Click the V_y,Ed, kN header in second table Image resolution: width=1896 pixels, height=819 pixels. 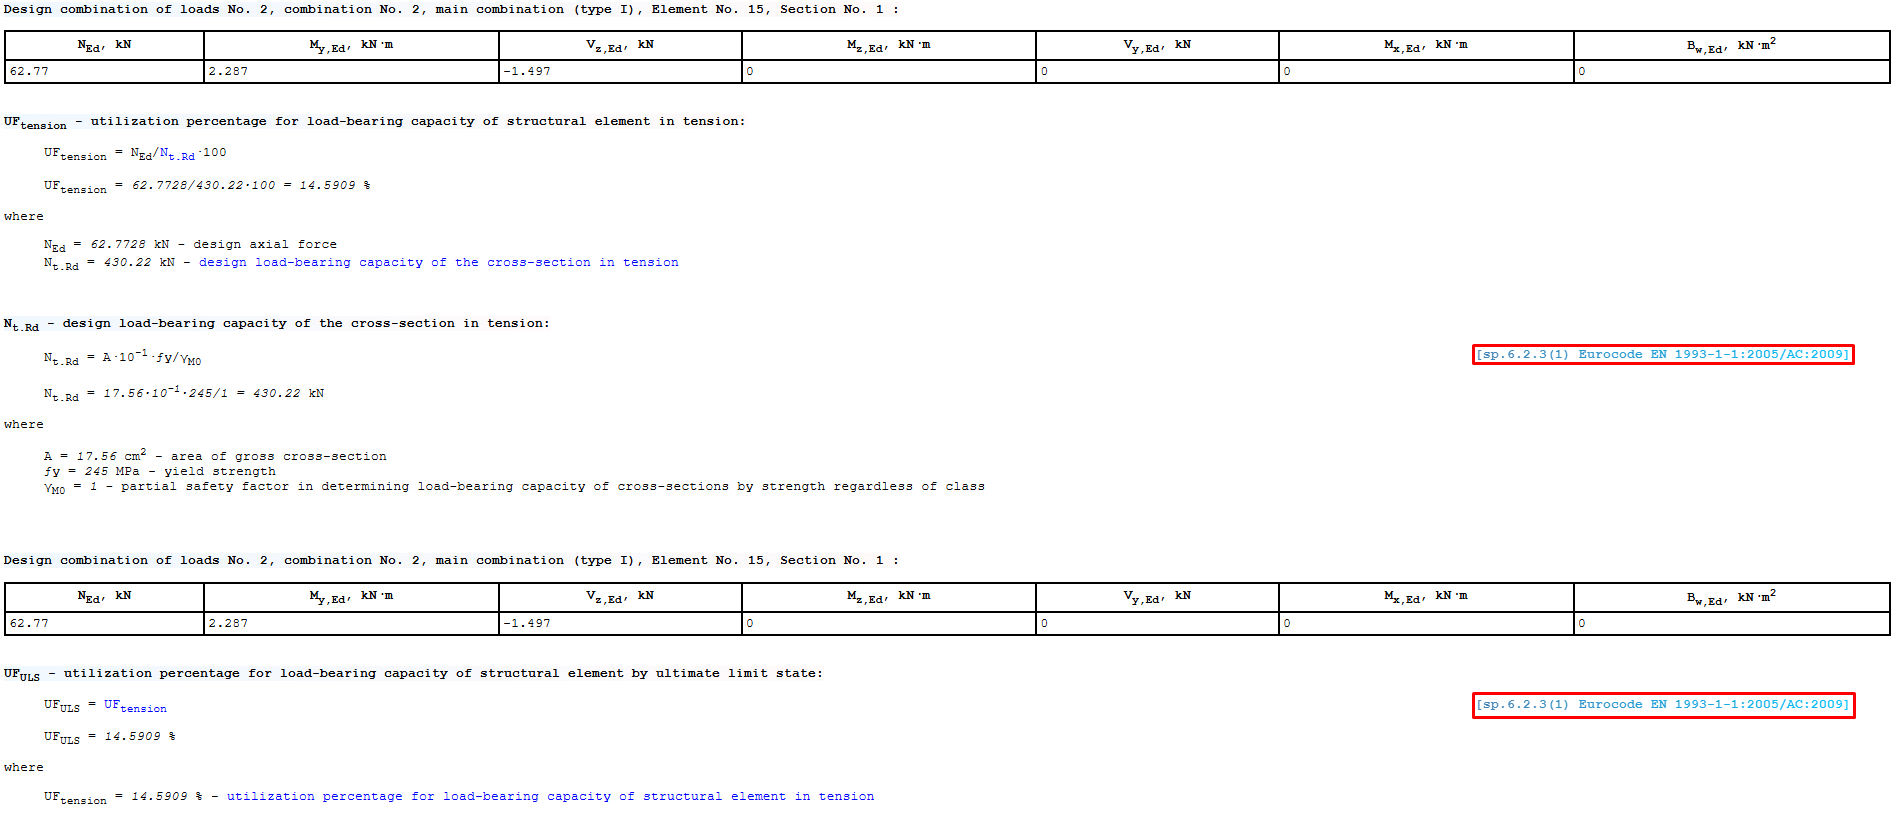tap(1157, 597)
